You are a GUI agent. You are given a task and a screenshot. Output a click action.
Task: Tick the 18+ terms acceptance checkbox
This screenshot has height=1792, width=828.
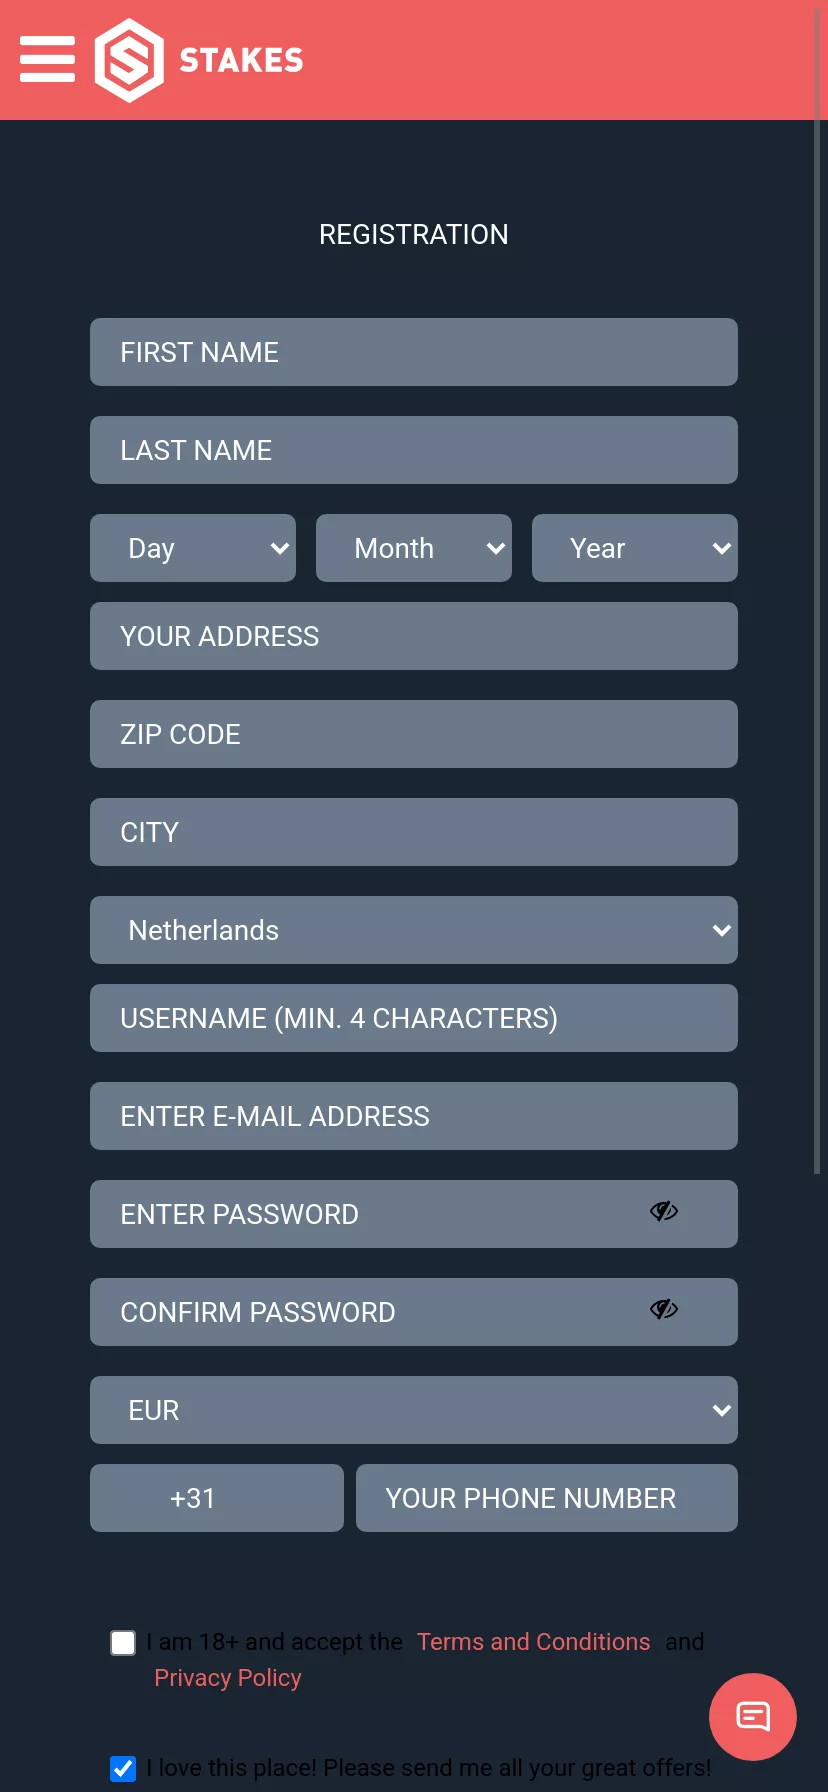click(x=123, y=1643)
